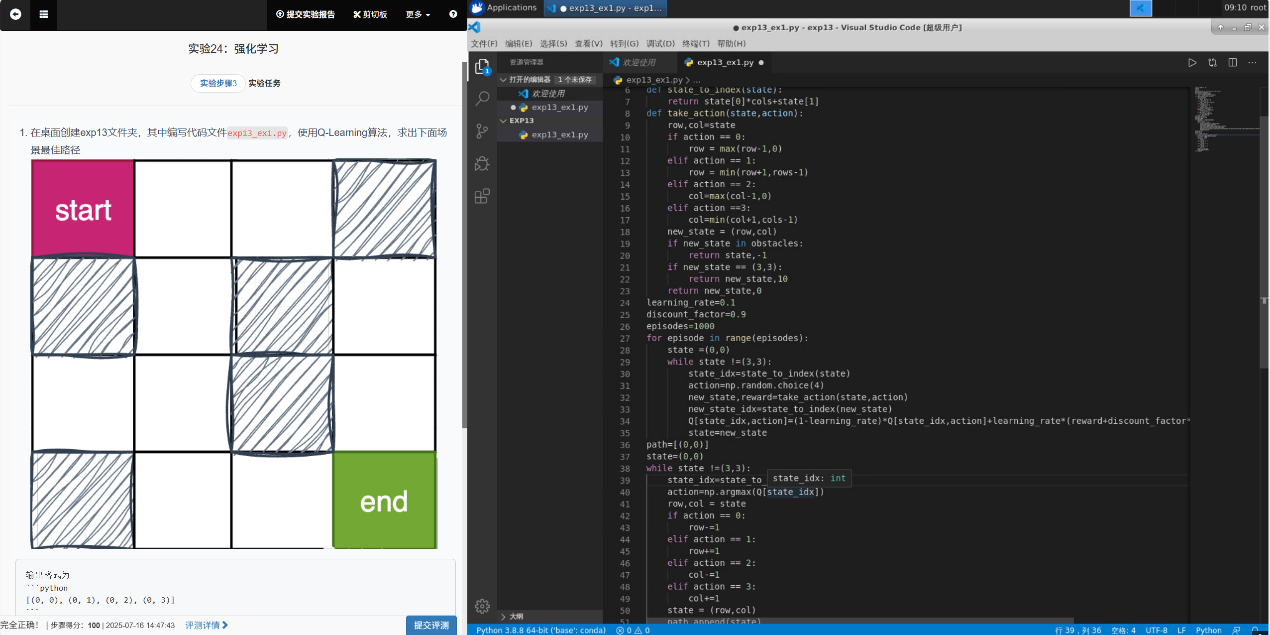
Task: Open the 更多 dropdown menu
Action: (x=418, y=15)
